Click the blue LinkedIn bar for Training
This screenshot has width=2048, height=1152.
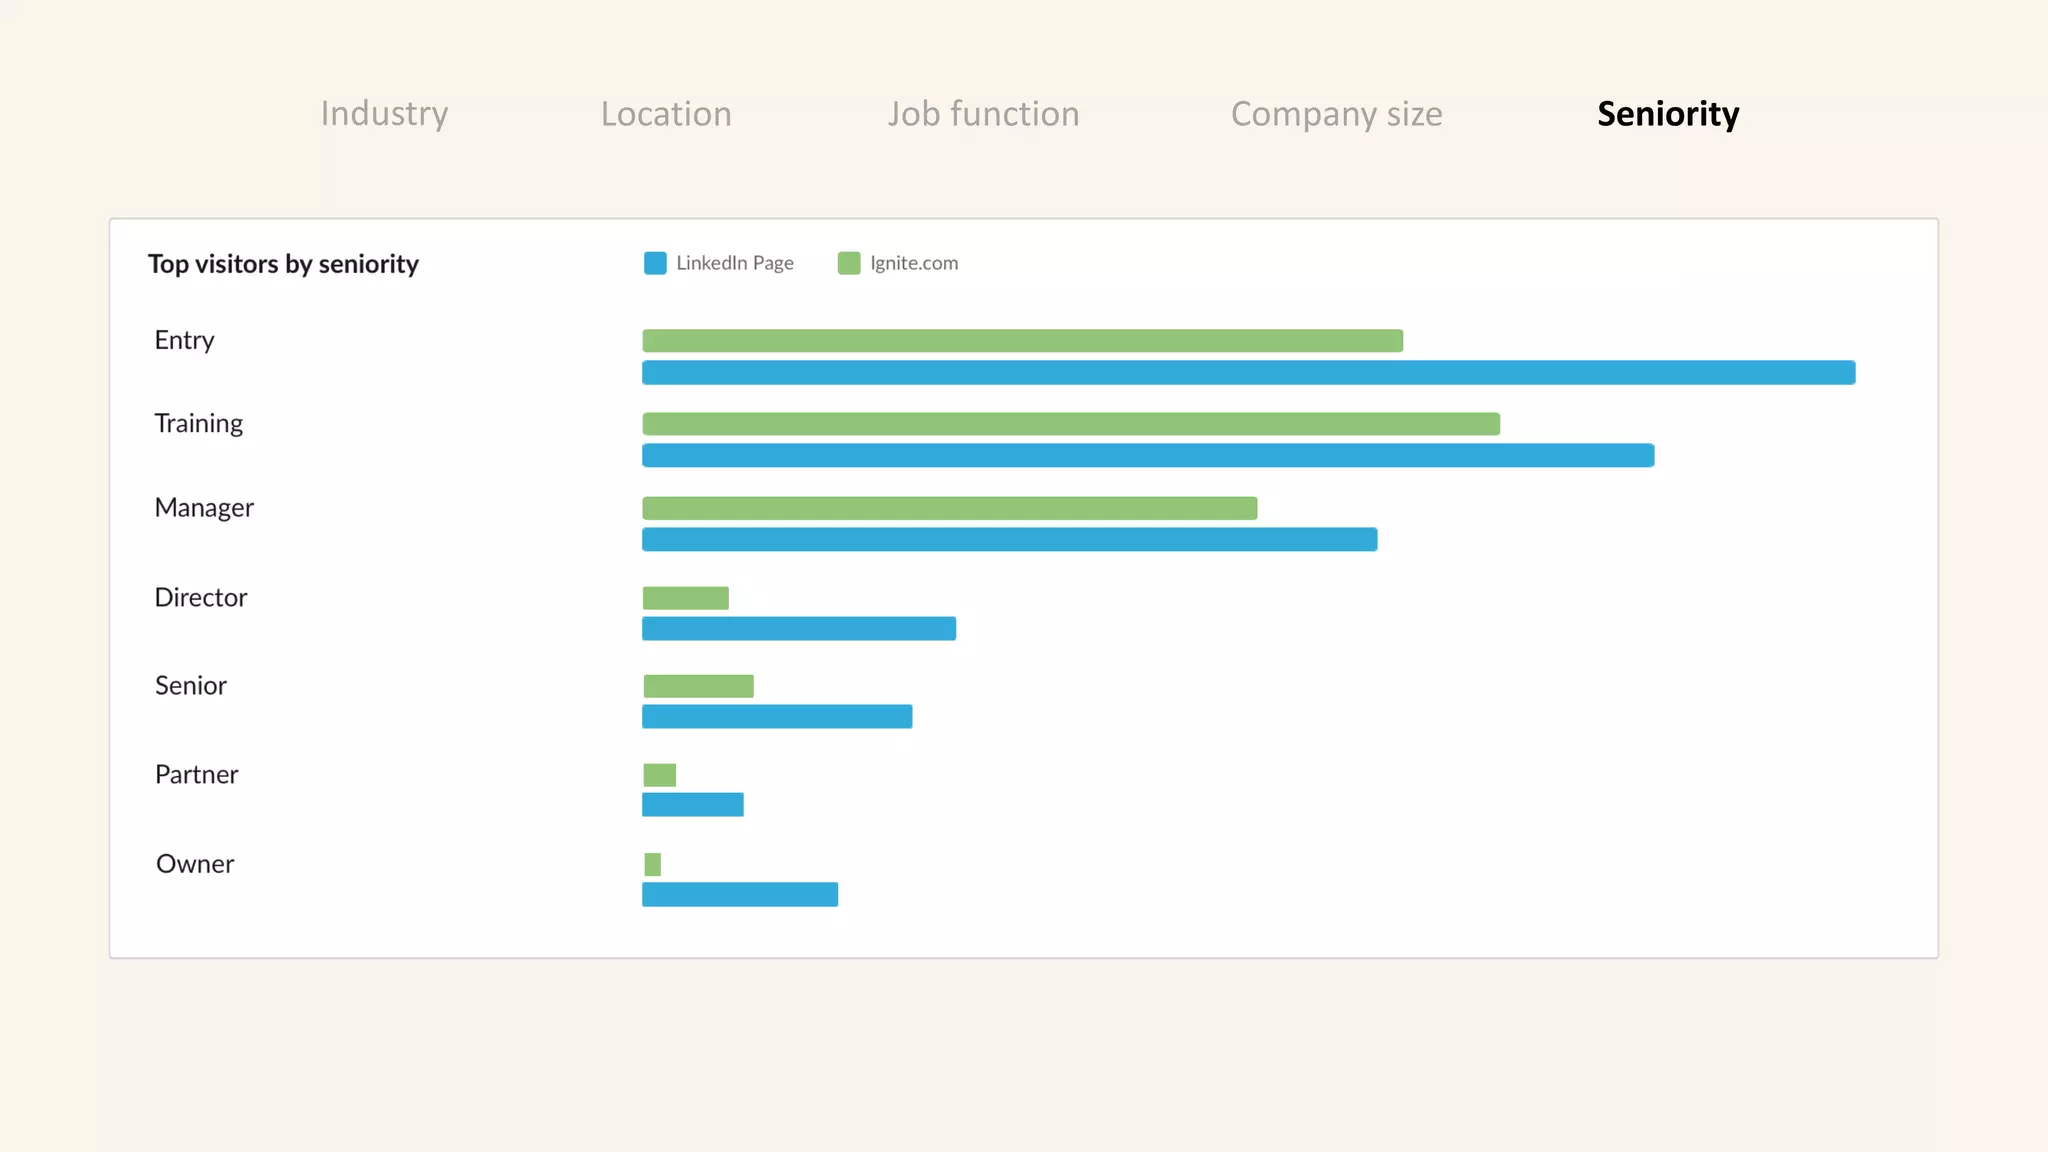point(1148,456)
